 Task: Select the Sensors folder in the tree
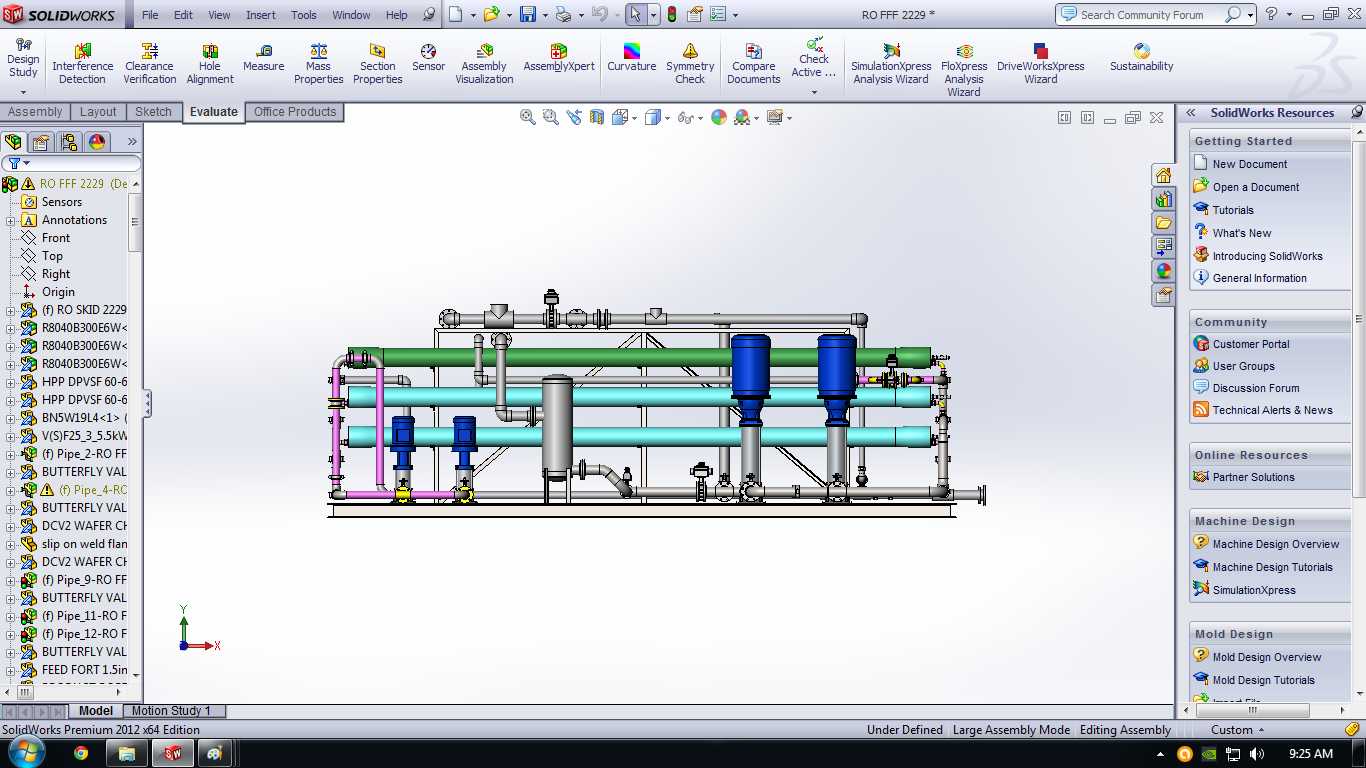click(62, 202)
